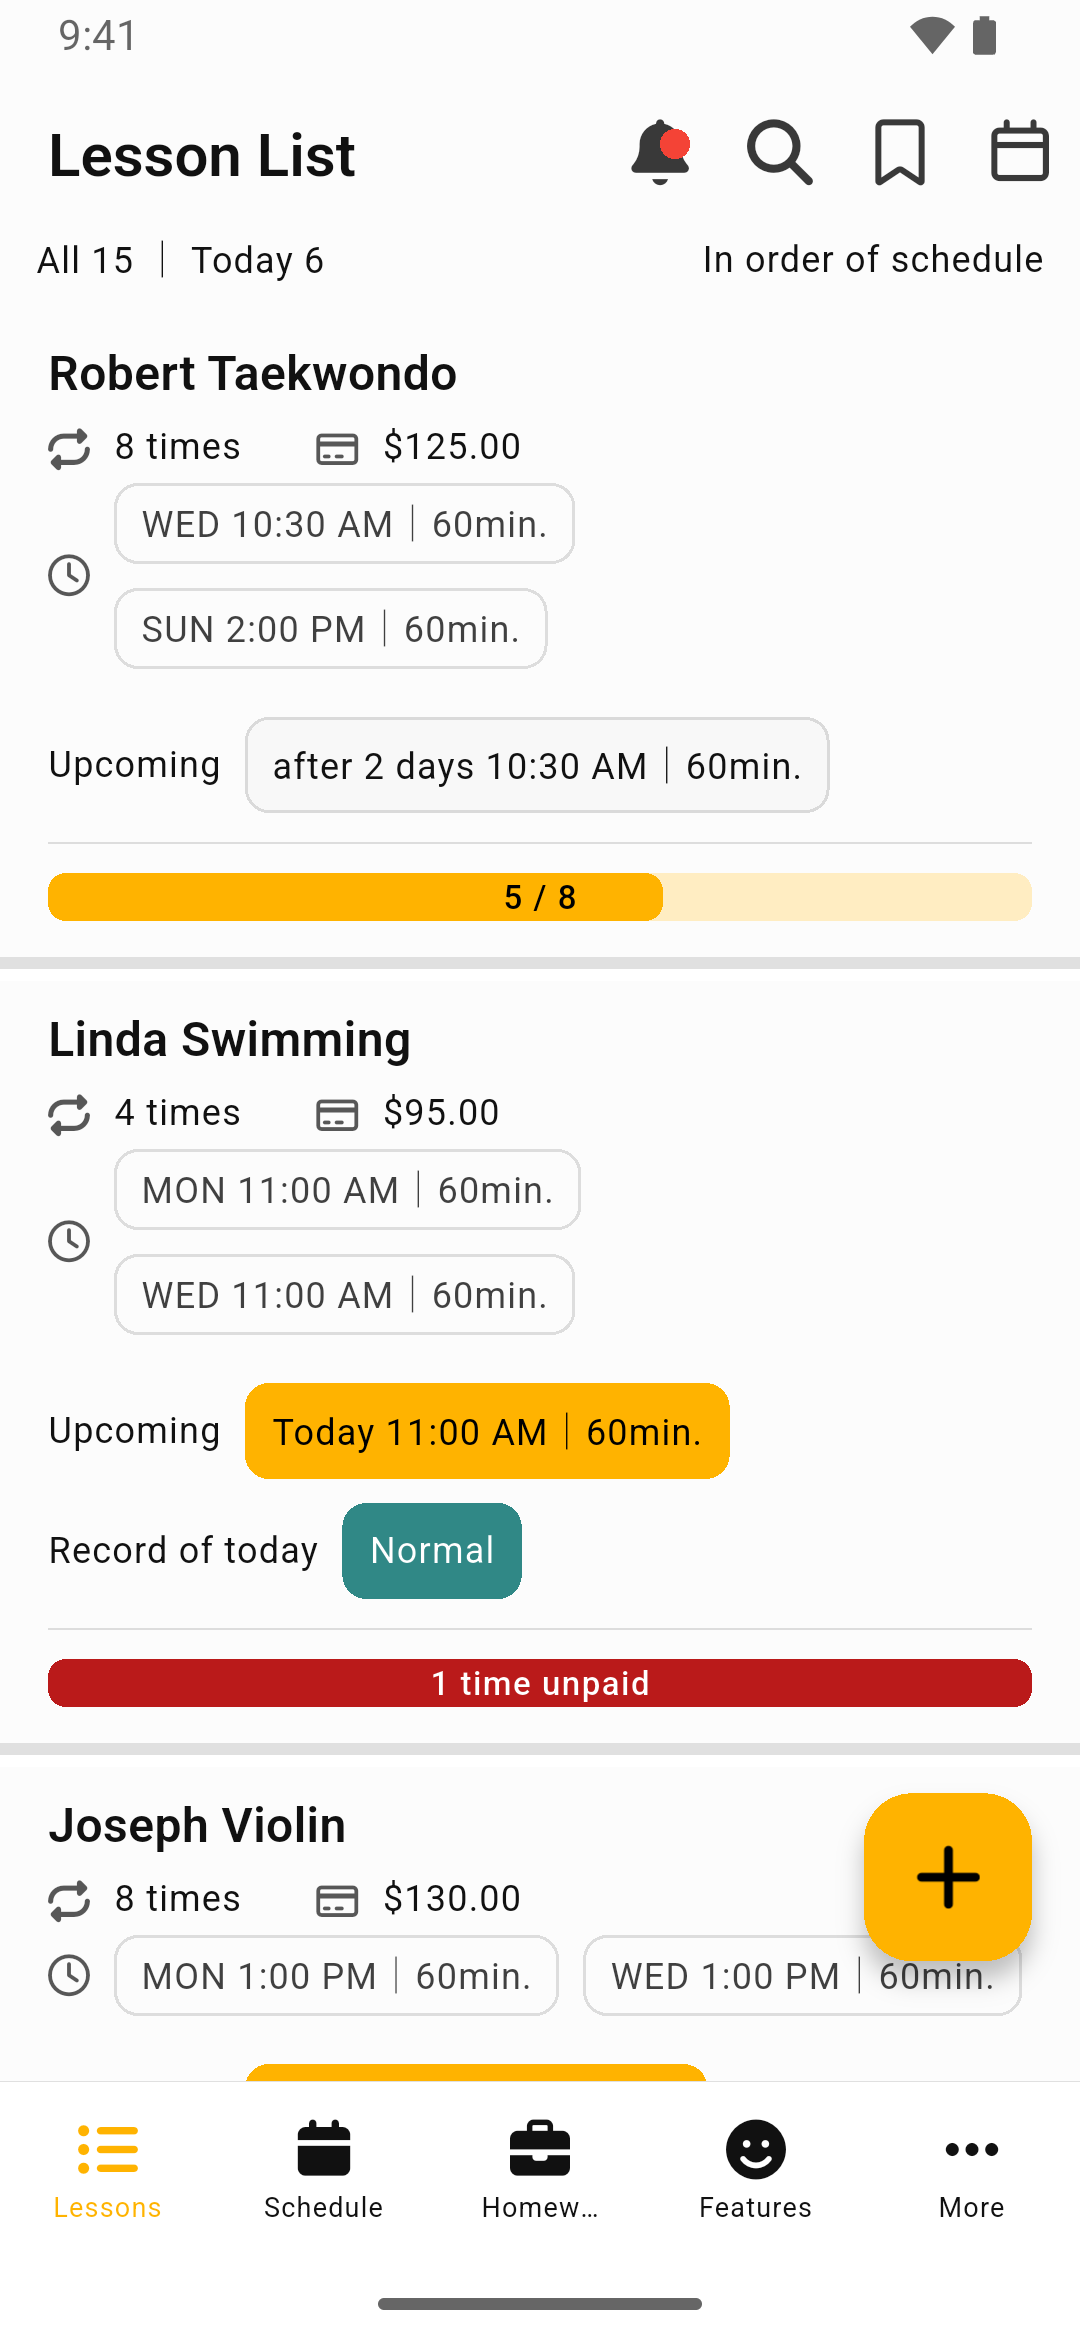Open the Linda Swimming lesson

(x=230, y=1040)
